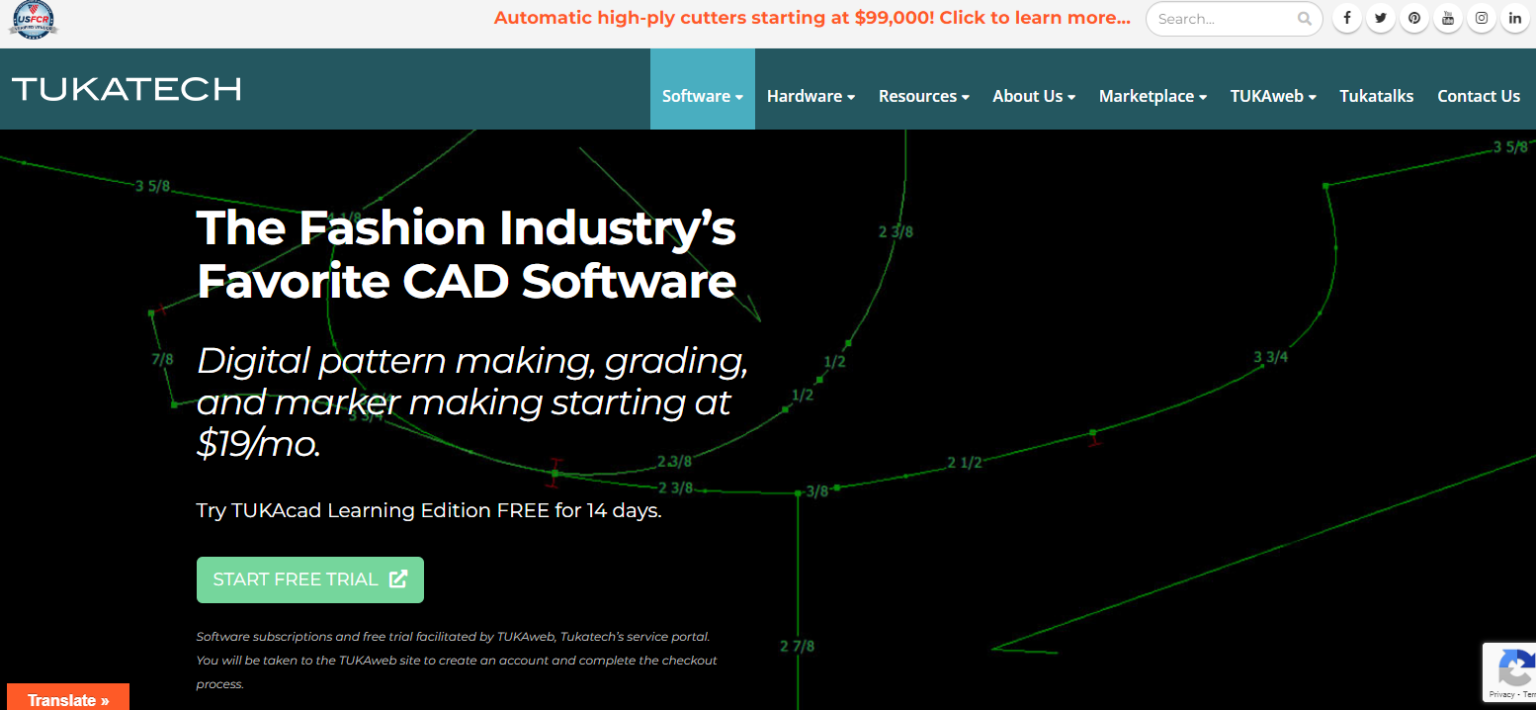Expand the About Us menu
The image size is (1536, 710).
[1033, 96]
